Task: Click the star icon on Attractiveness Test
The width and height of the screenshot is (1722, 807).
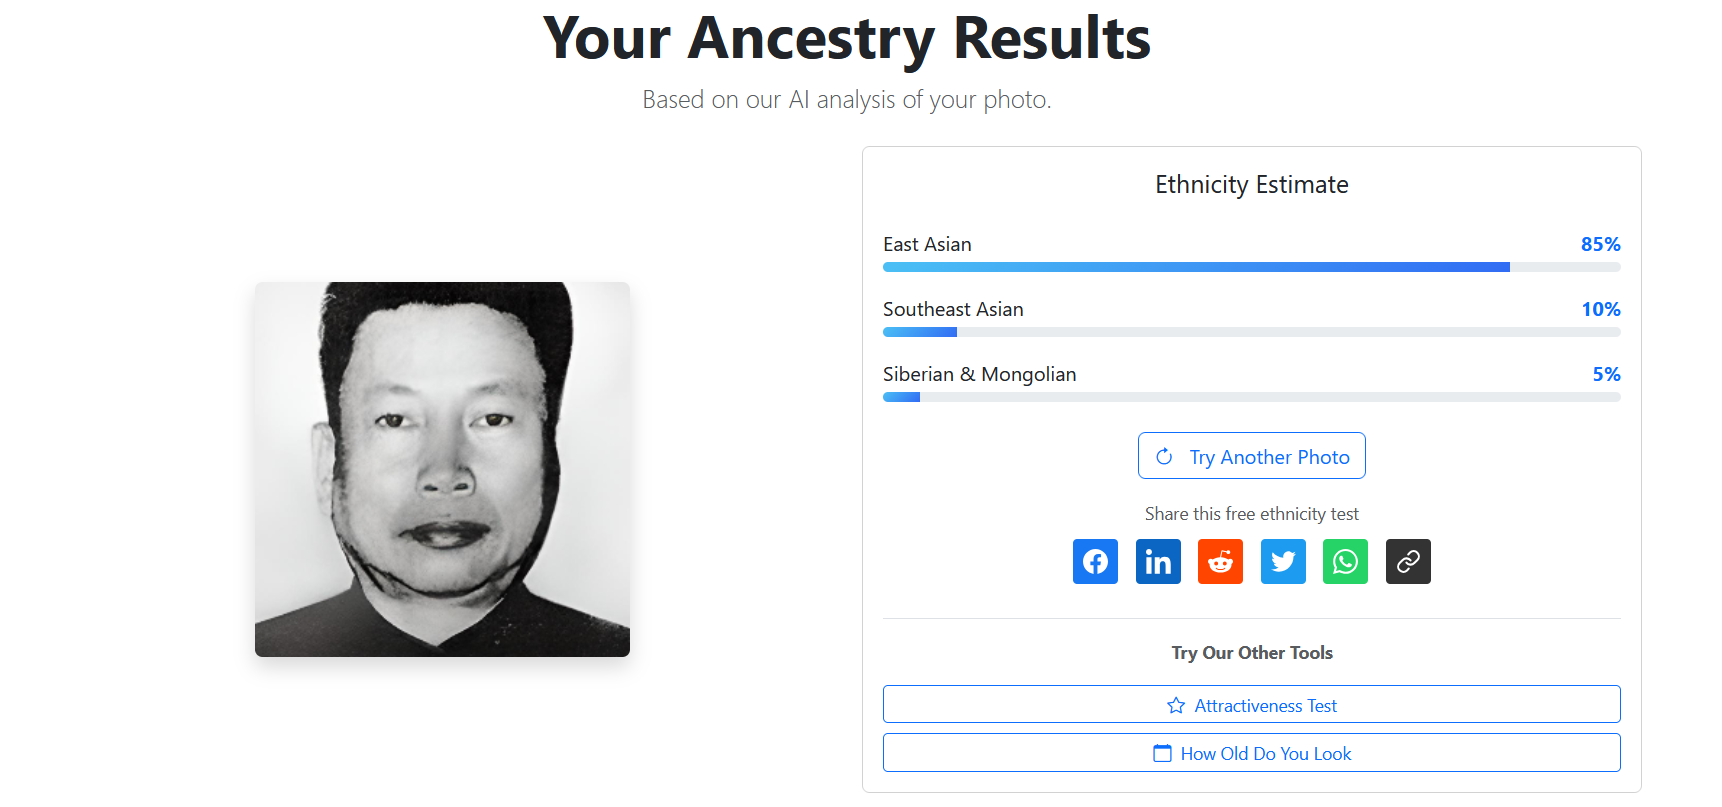Action: 1176,705
